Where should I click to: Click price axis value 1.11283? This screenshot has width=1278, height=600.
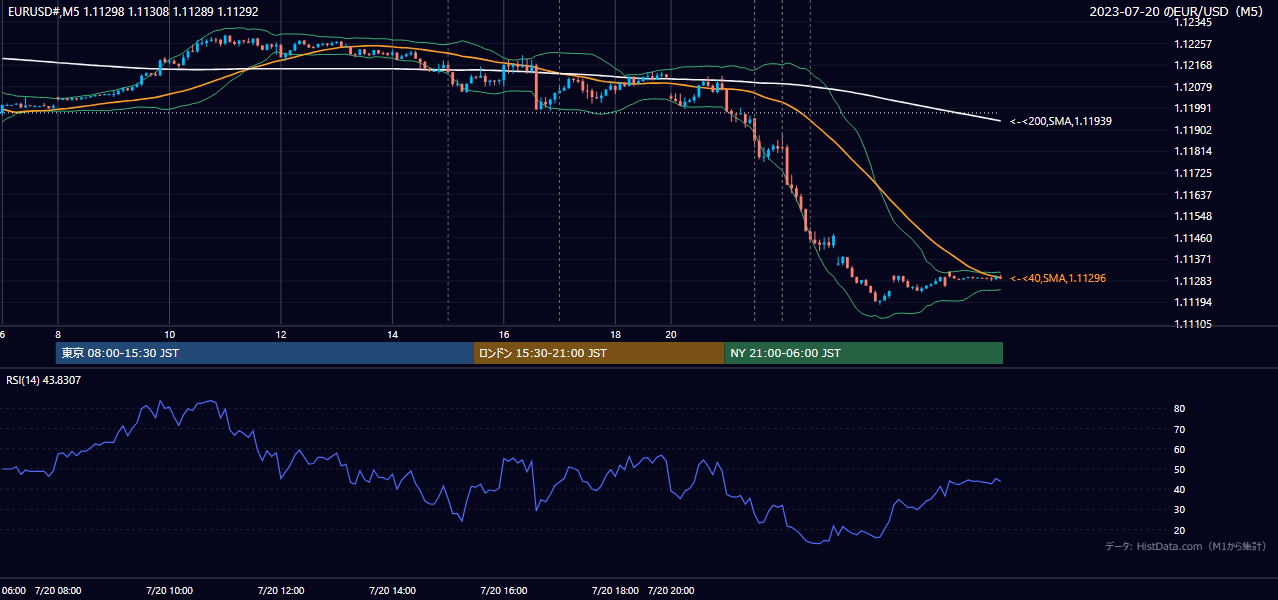coord(1192,281)
